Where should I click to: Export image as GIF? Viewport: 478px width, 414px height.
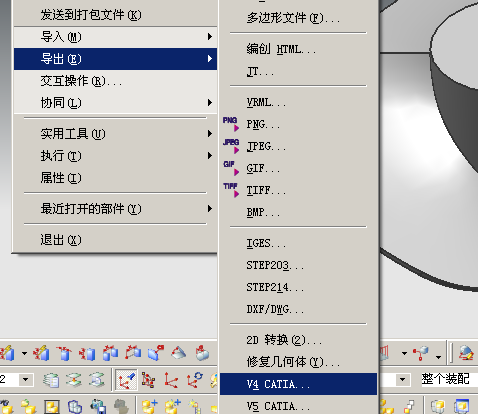pyautogui.click(x=298, y=168)
